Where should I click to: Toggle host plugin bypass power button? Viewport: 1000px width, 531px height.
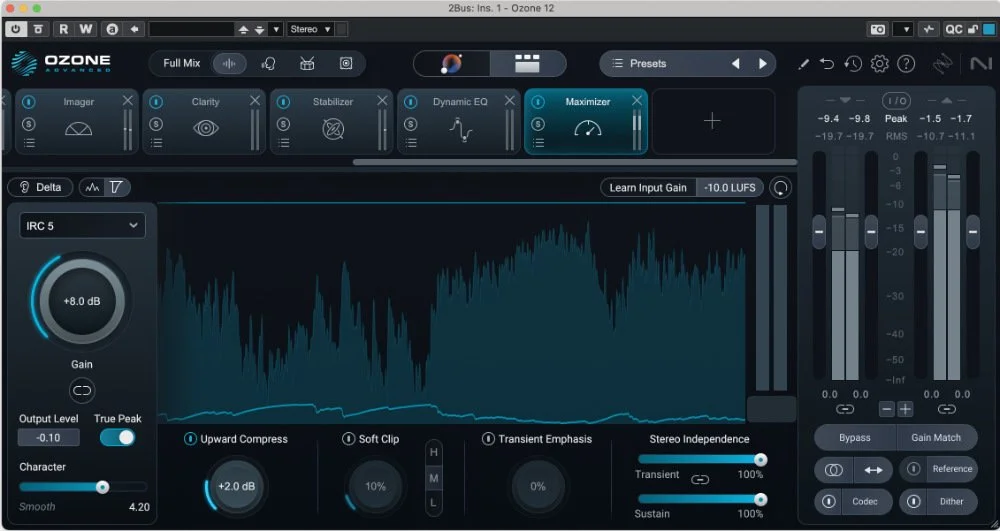[x=15, y=29]
